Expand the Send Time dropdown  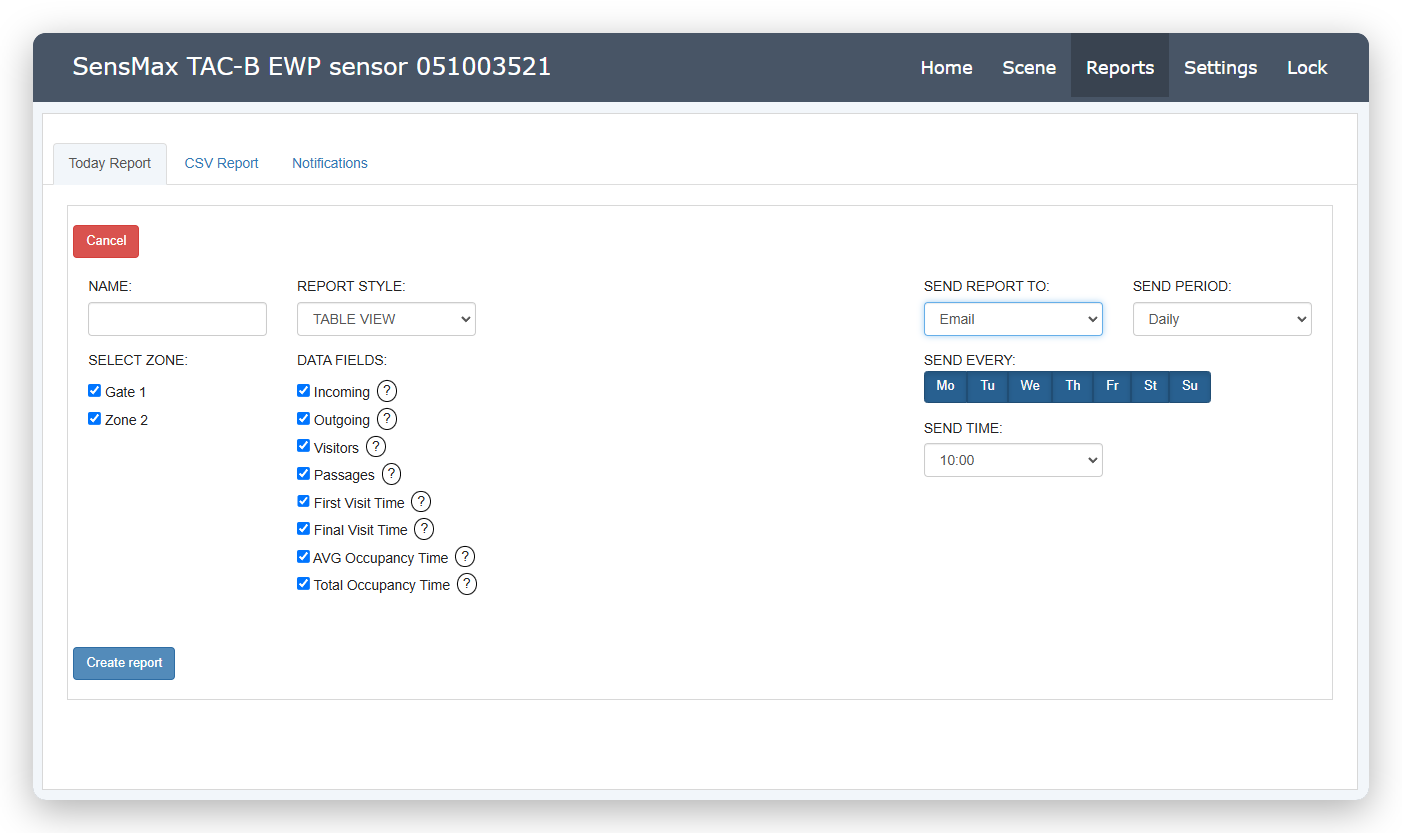click(x=1013, y=460)
